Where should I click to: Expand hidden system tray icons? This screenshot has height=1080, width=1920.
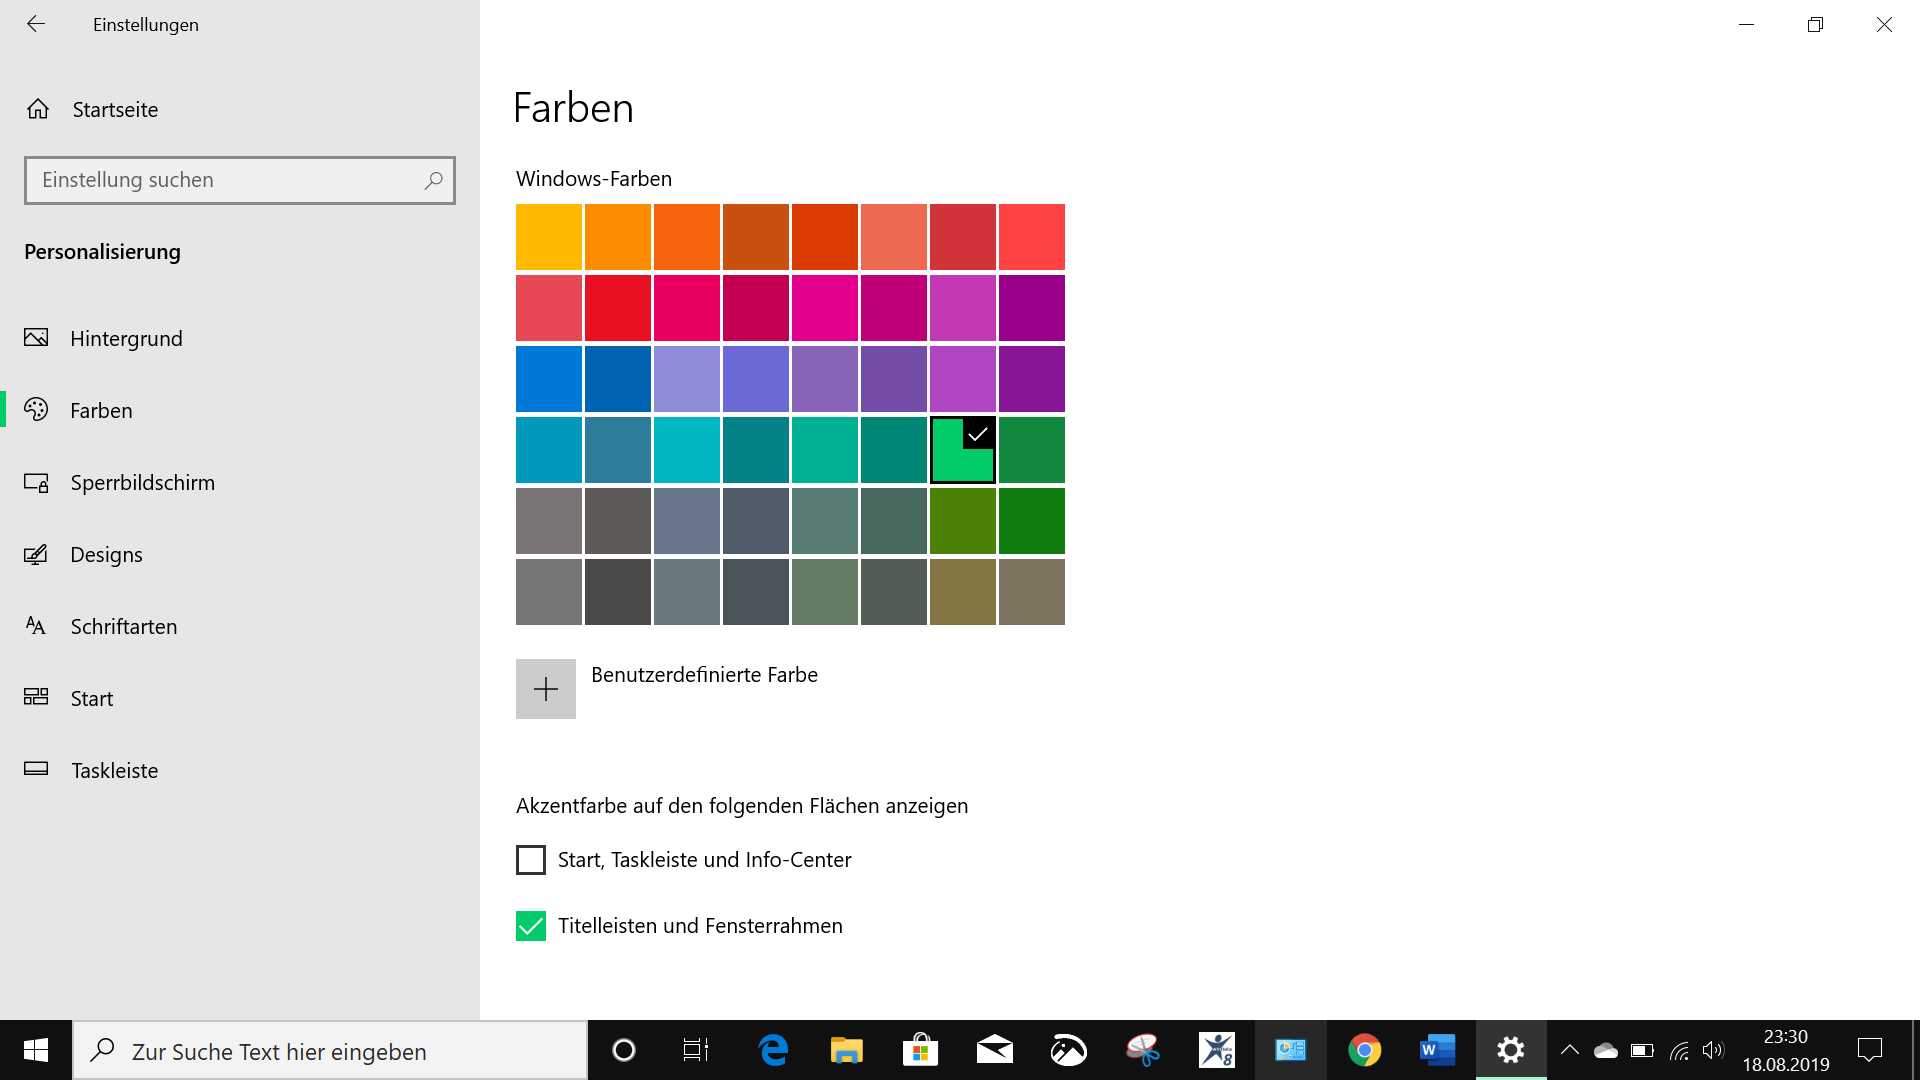click(1569, 1050)
